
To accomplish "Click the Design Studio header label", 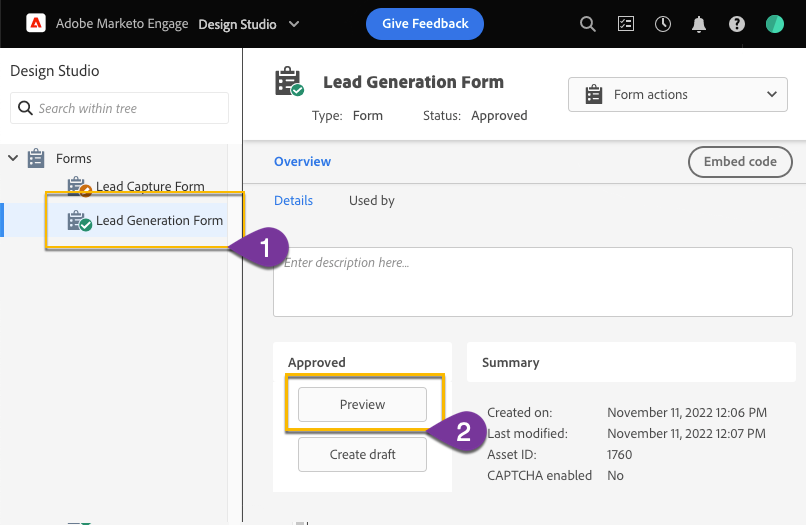I will [237, 24].
